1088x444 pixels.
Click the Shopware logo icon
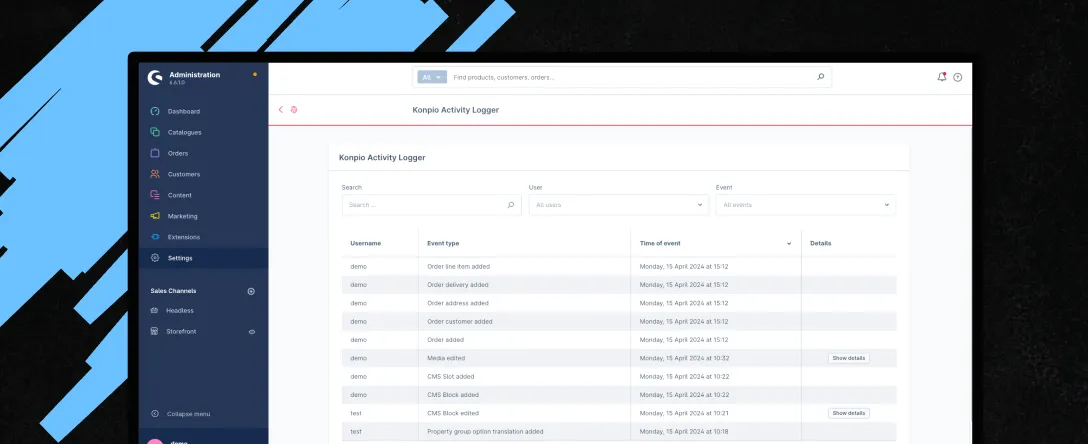click(x=154, y=78)
